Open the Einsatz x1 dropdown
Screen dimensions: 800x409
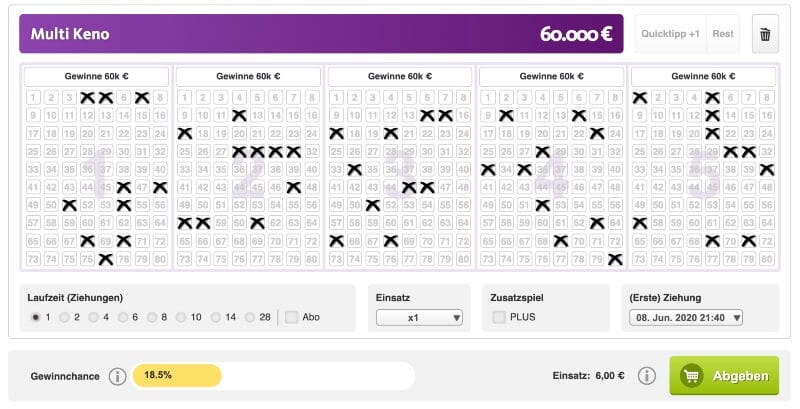coord(419,317)
